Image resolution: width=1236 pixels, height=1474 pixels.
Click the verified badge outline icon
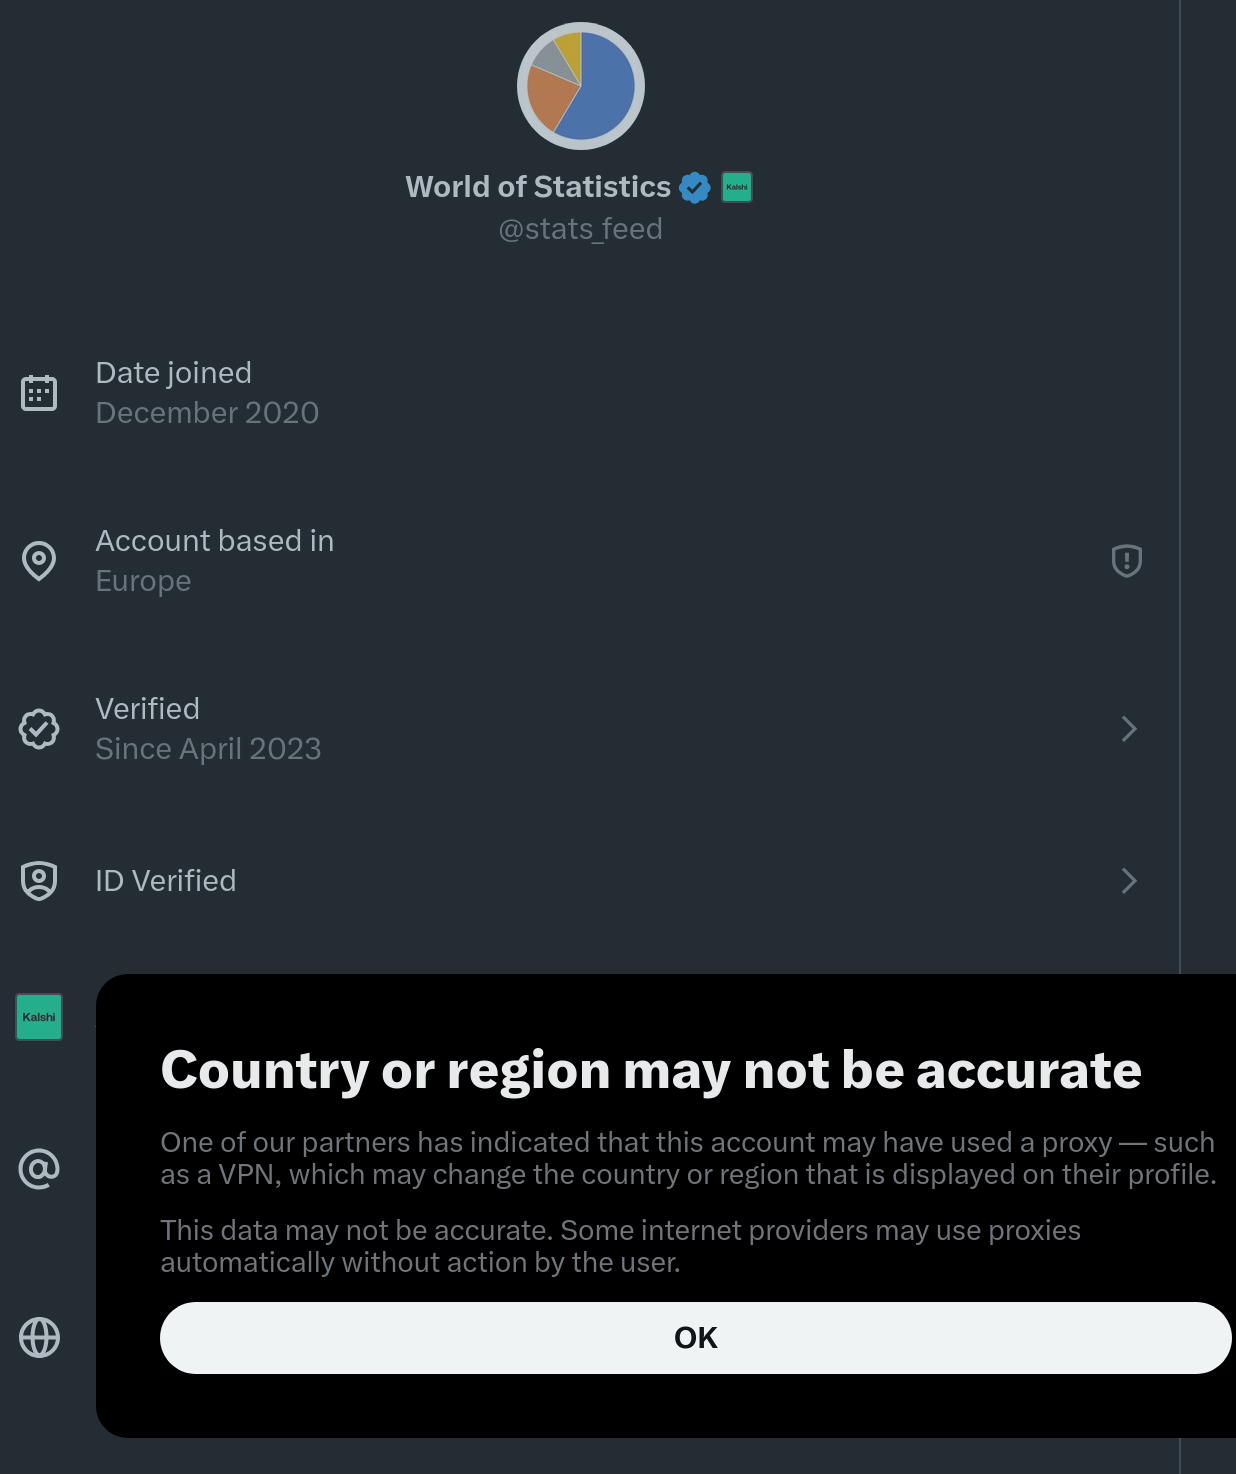pos(39,729)
